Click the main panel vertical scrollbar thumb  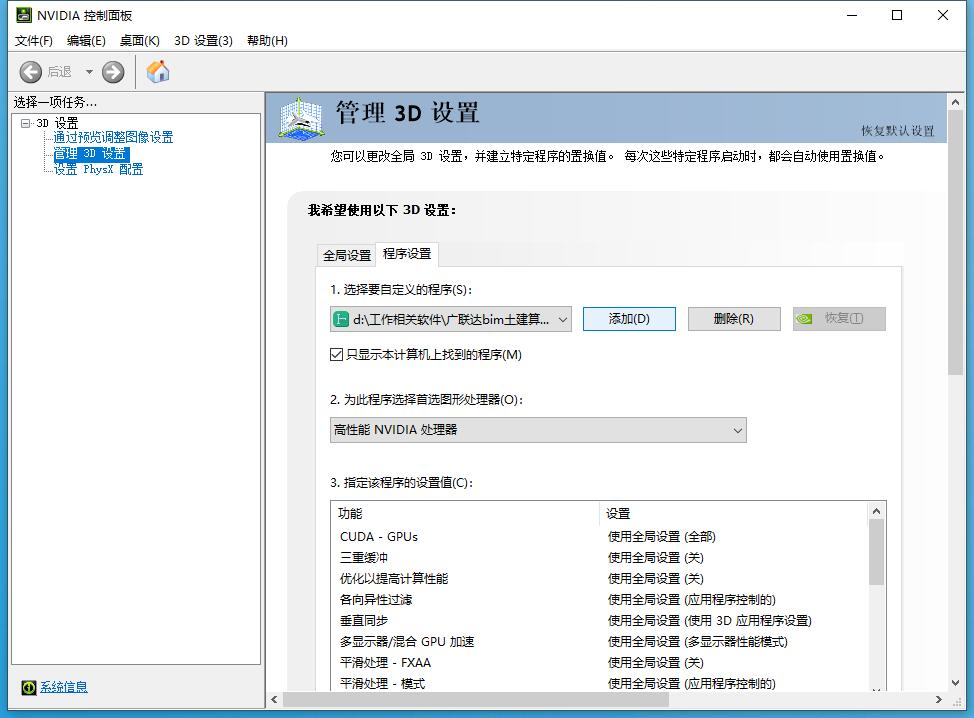(x=955, y=243)
